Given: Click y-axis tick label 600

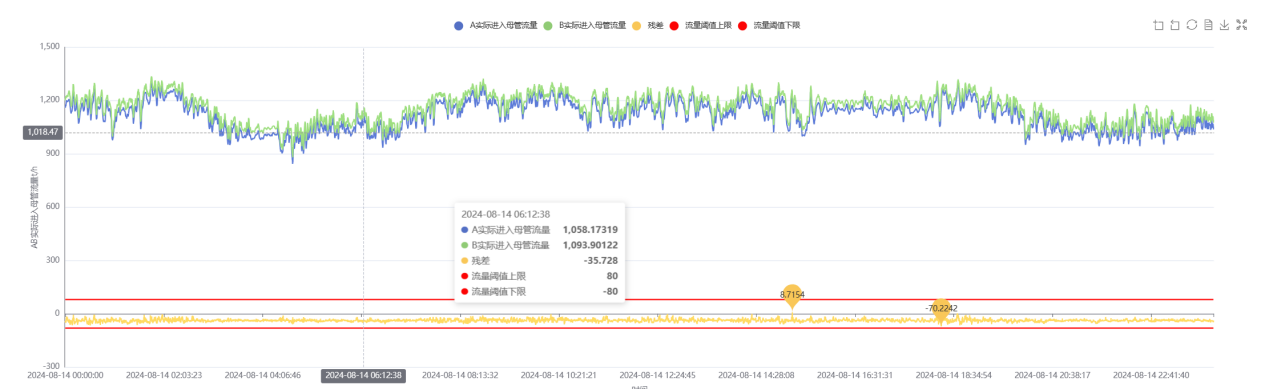Looking at the screenshot, I should click(53, 207).
